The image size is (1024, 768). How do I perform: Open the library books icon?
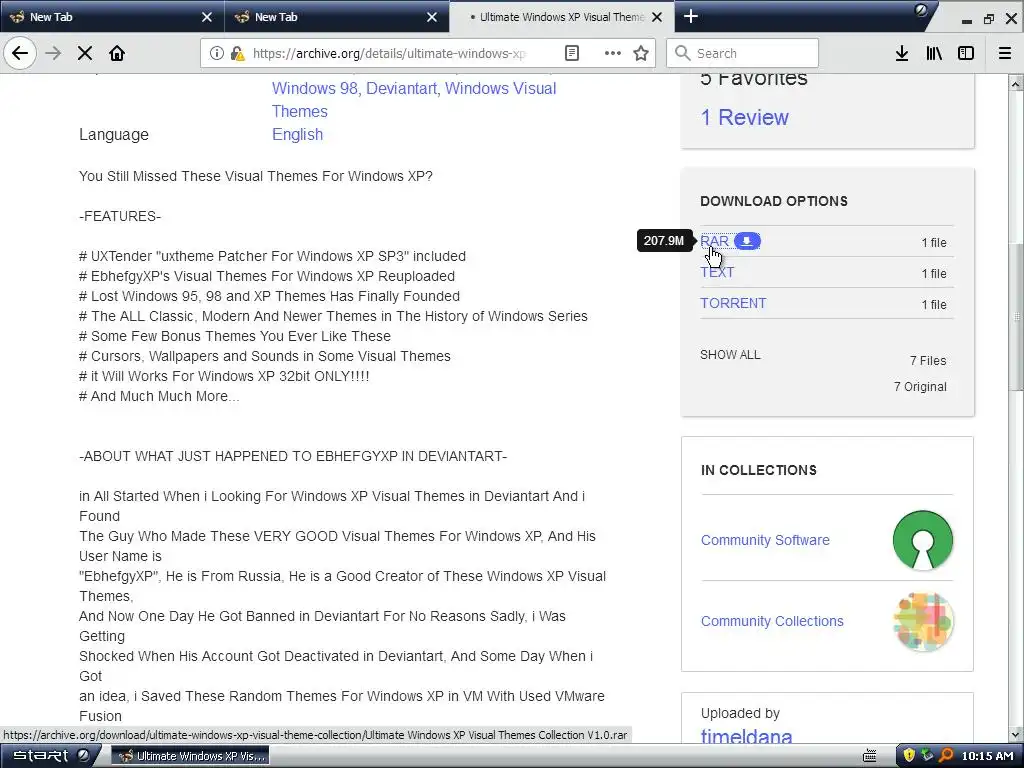[x=934, y=53]
